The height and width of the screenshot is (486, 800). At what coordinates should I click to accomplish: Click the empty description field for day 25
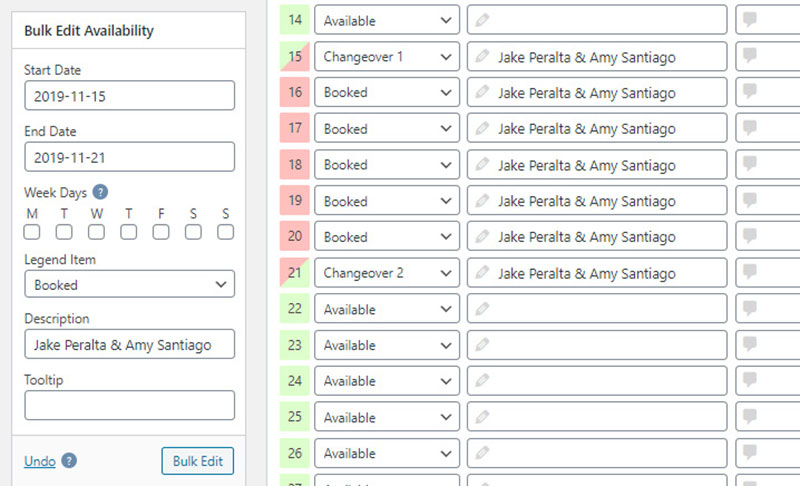tap(597, 417)
